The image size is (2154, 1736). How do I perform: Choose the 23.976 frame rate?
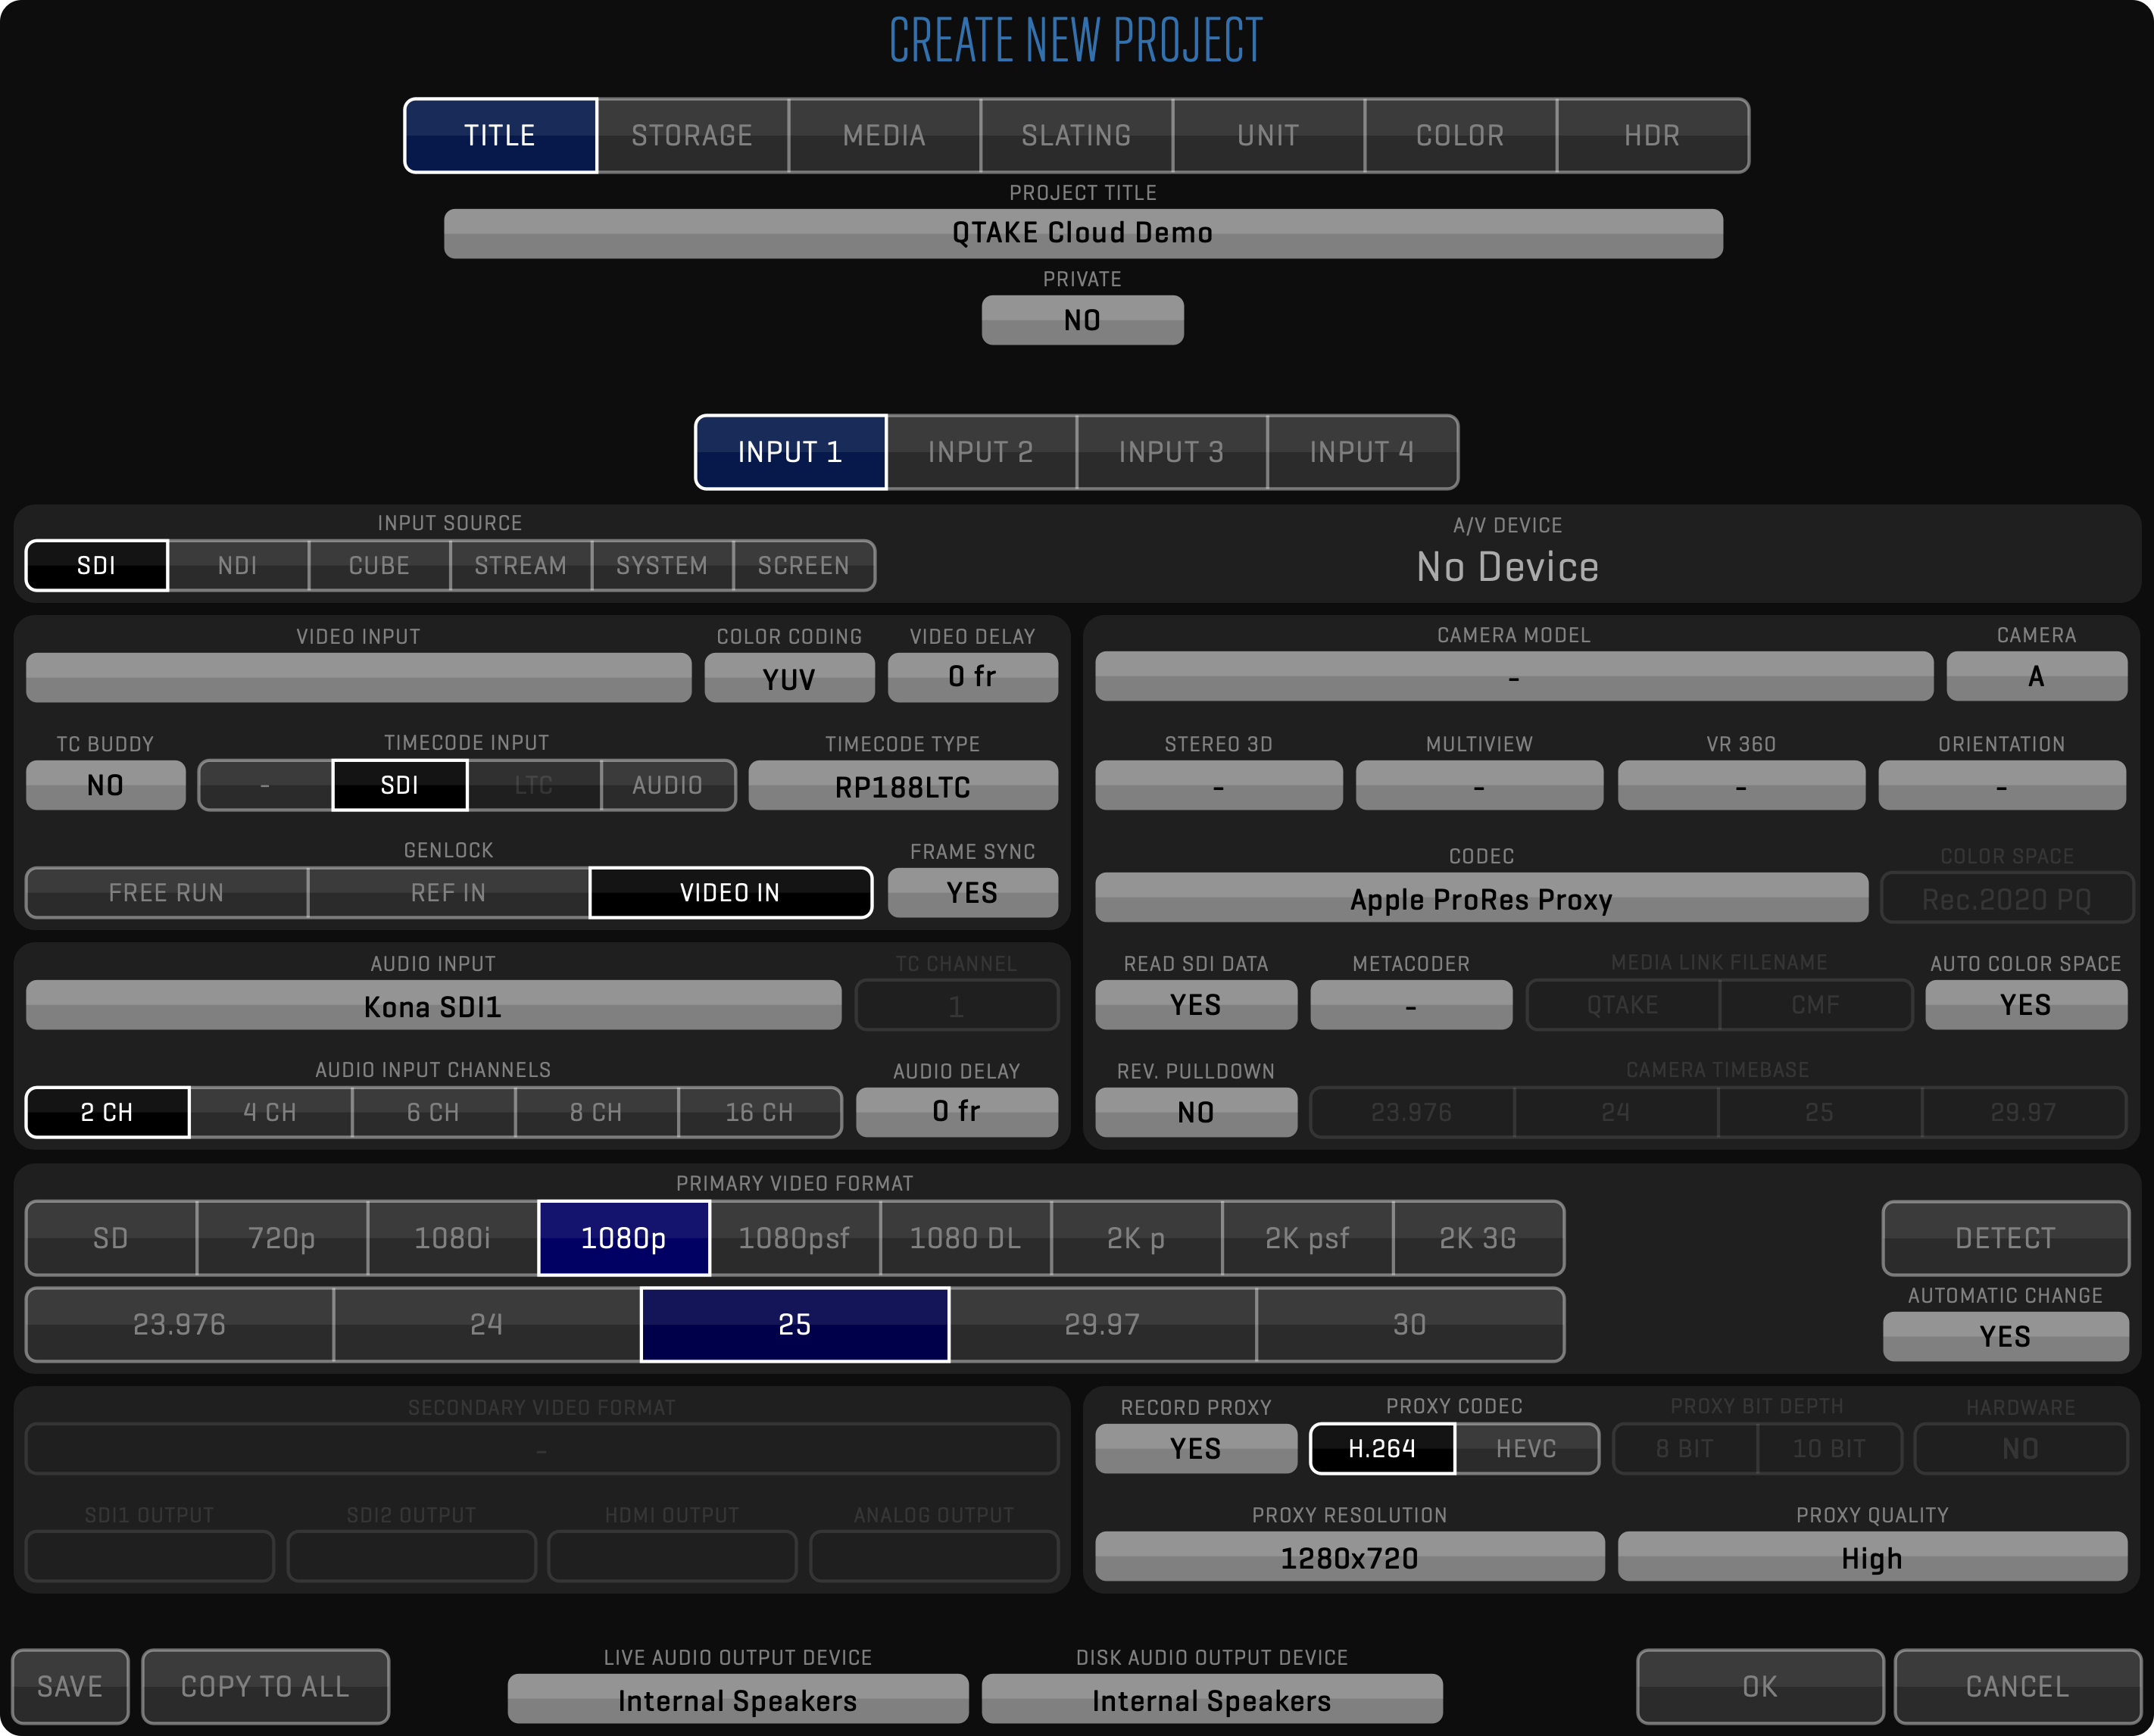(179, 1324)
